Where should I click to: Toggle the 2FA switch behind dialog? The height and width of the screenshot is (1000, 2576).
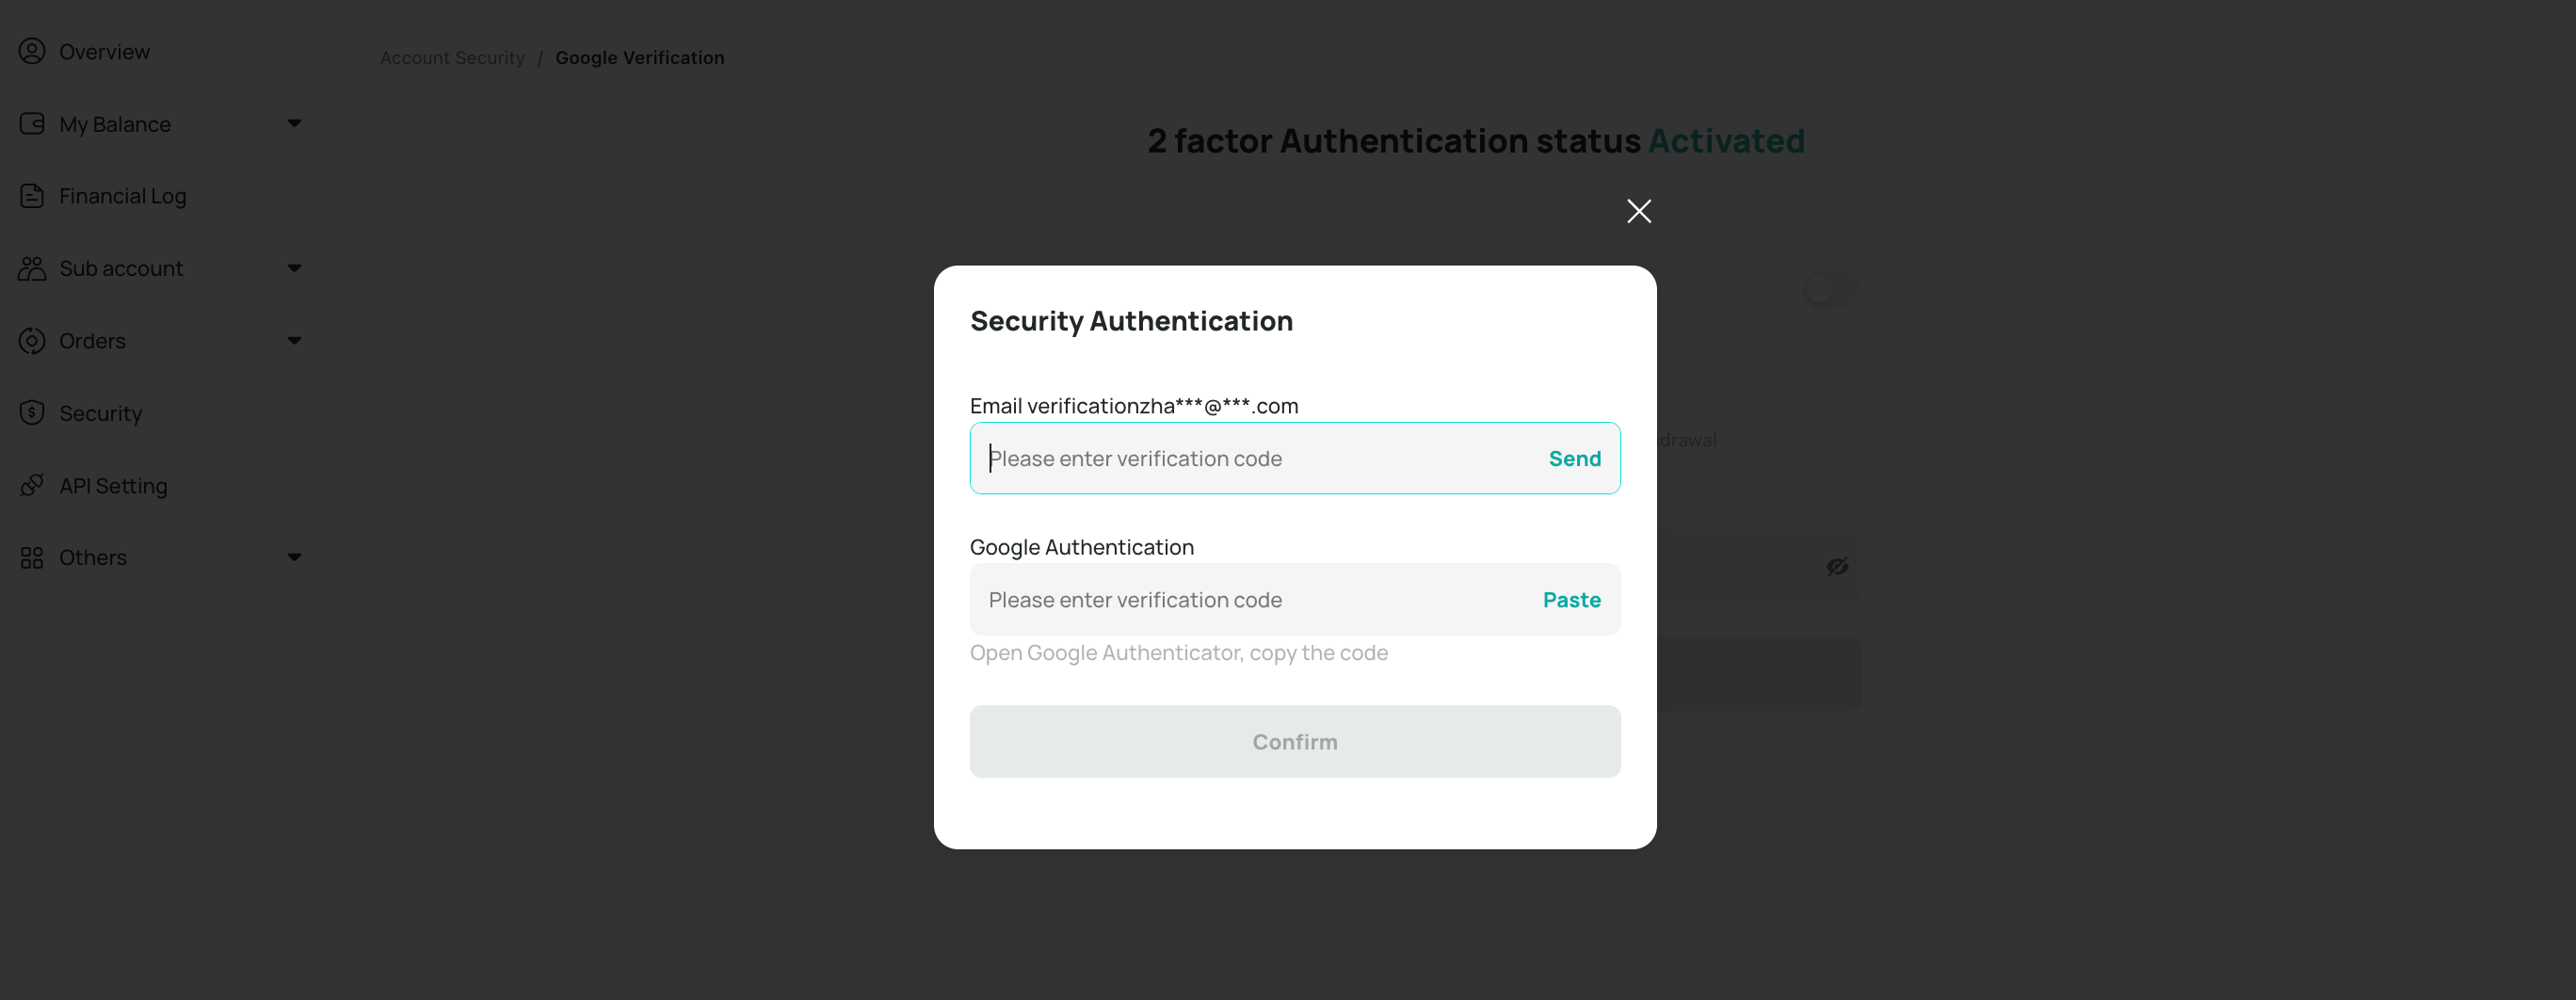[x=1831, y=290]
